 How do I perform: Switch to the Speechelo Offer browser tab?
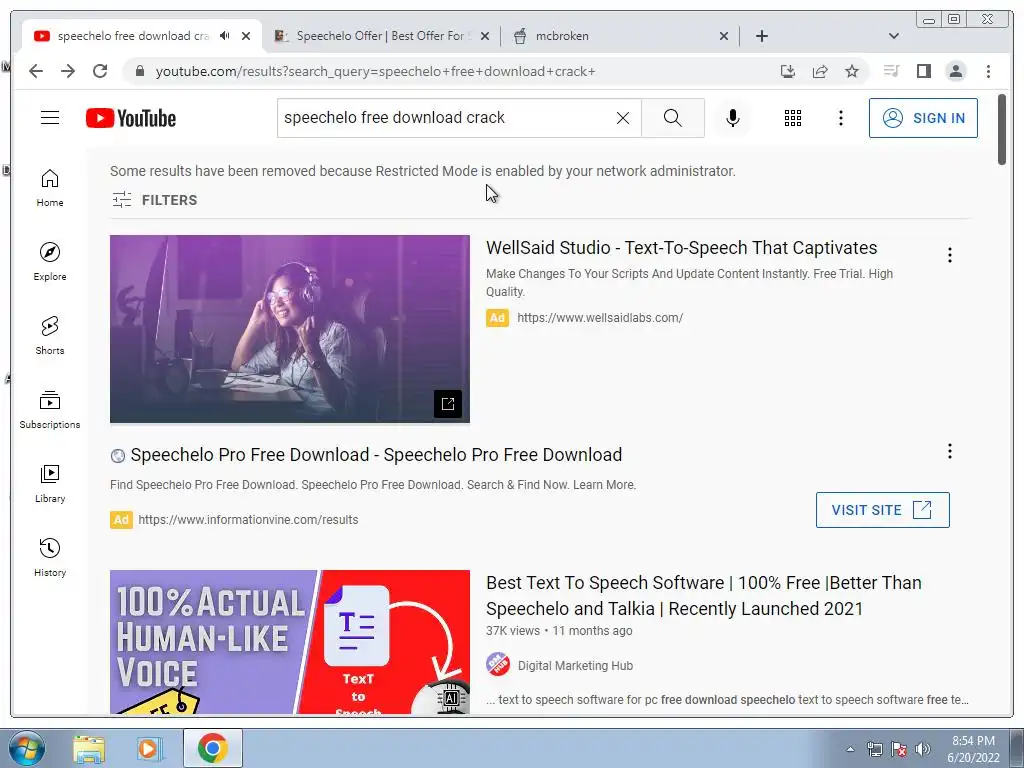pyautogui.click(x=381, y=36)
